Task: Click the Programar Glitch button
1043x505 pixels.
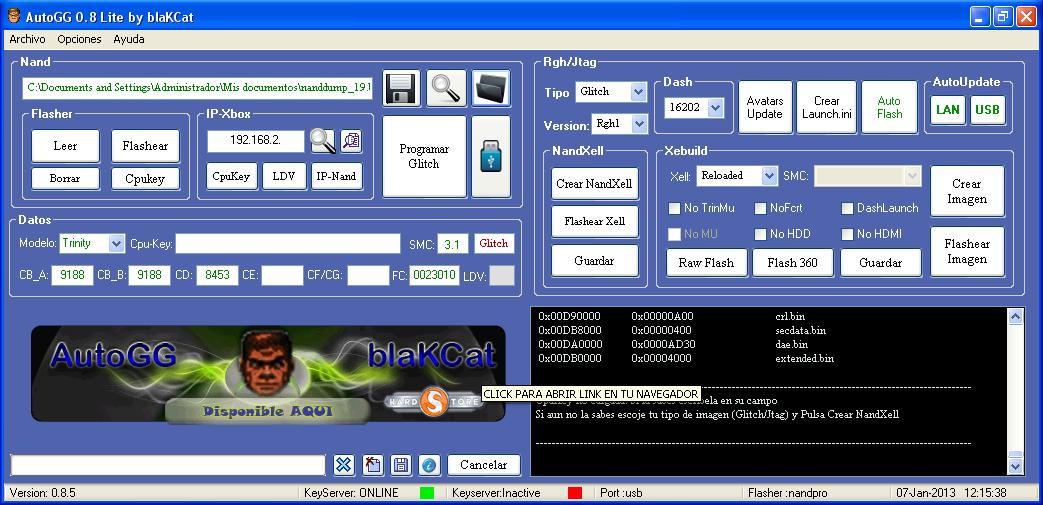Action: 424,157
